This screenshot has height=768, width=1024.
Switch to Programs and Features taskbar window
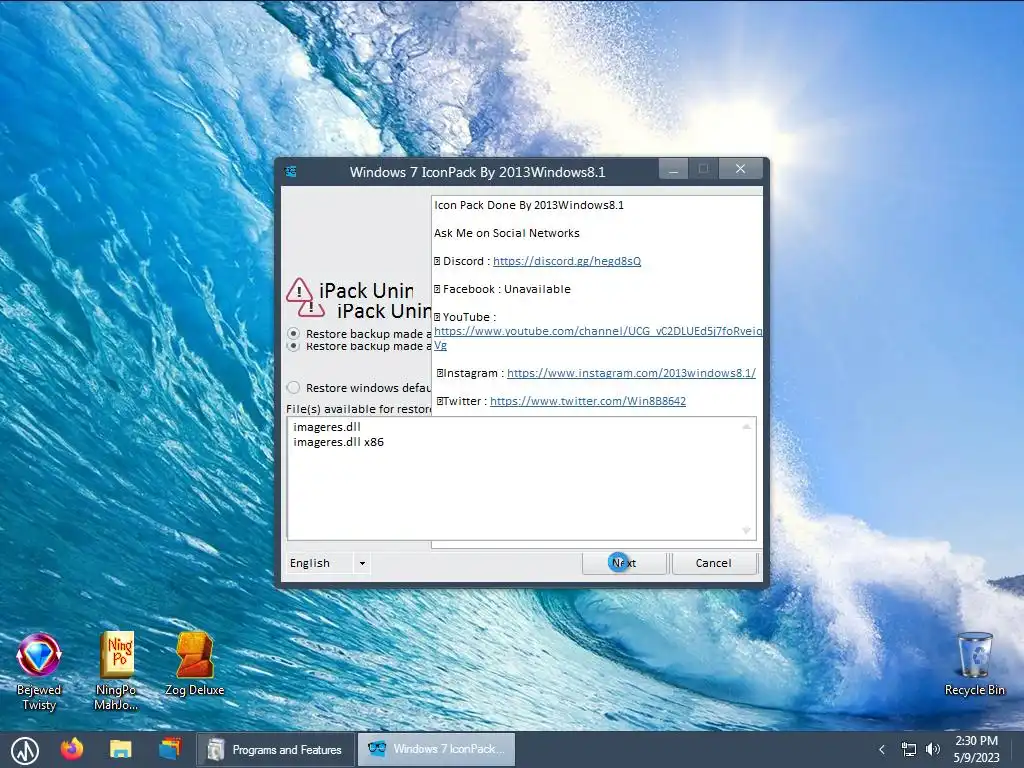[276, 750]
